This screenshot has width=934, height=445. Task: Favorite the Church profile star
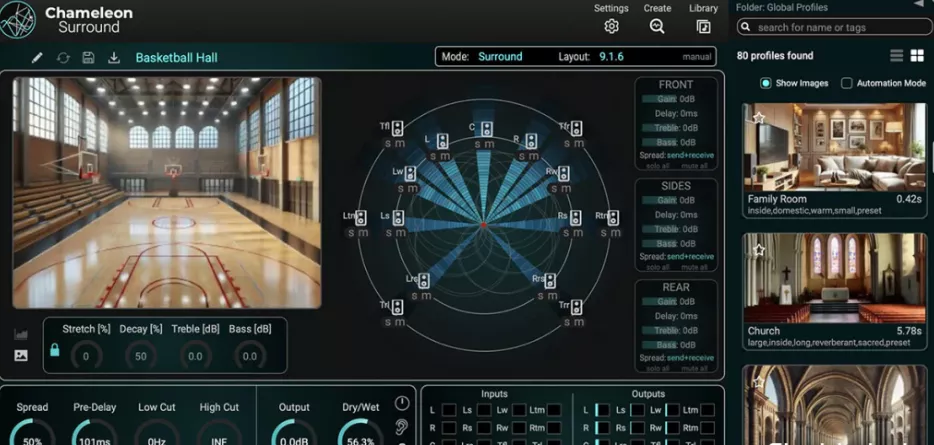tap(758, 250)
